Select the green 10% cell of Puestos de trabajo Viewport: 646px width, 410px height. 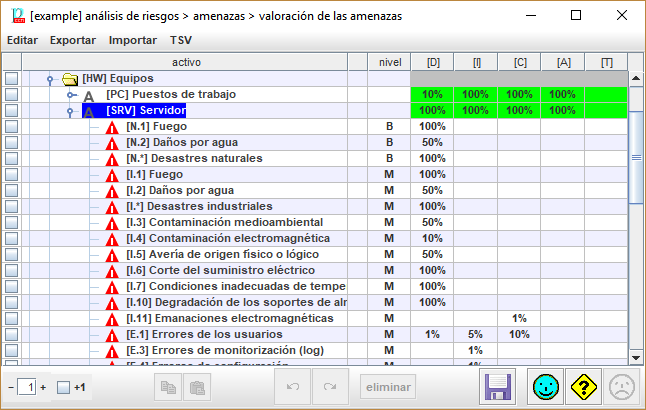point(432,95)
